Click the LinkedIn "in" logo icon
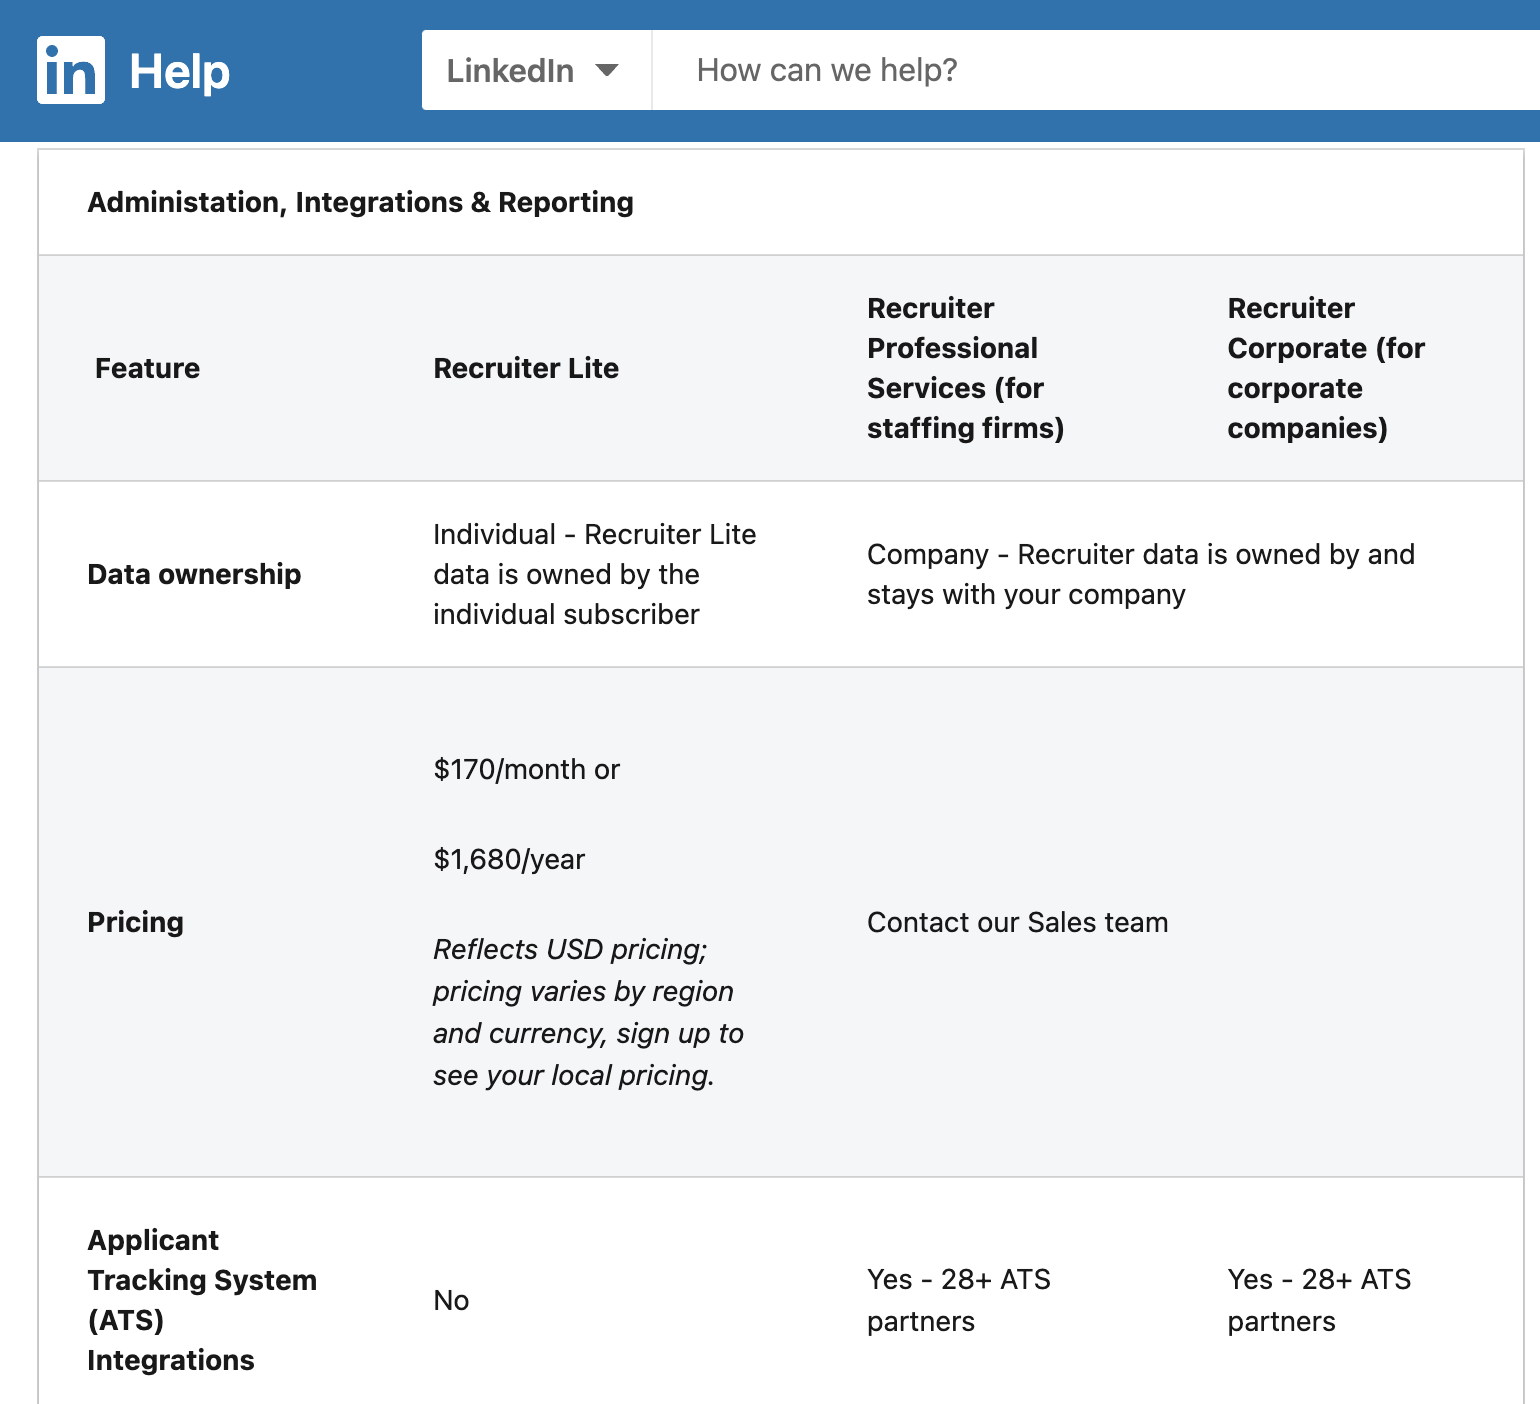This screenshot has height=1404, width=1540. pos(71,69)
